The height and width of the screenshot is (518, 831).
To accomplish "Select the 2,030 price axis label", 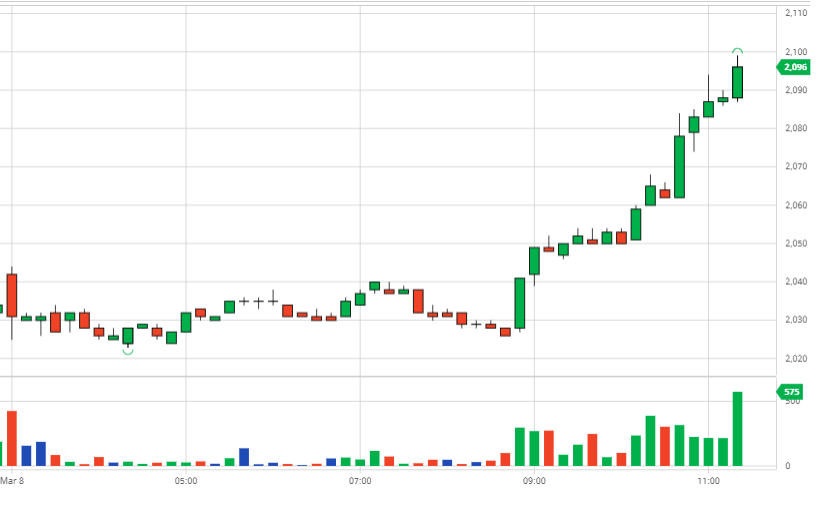I will [796, 320].
